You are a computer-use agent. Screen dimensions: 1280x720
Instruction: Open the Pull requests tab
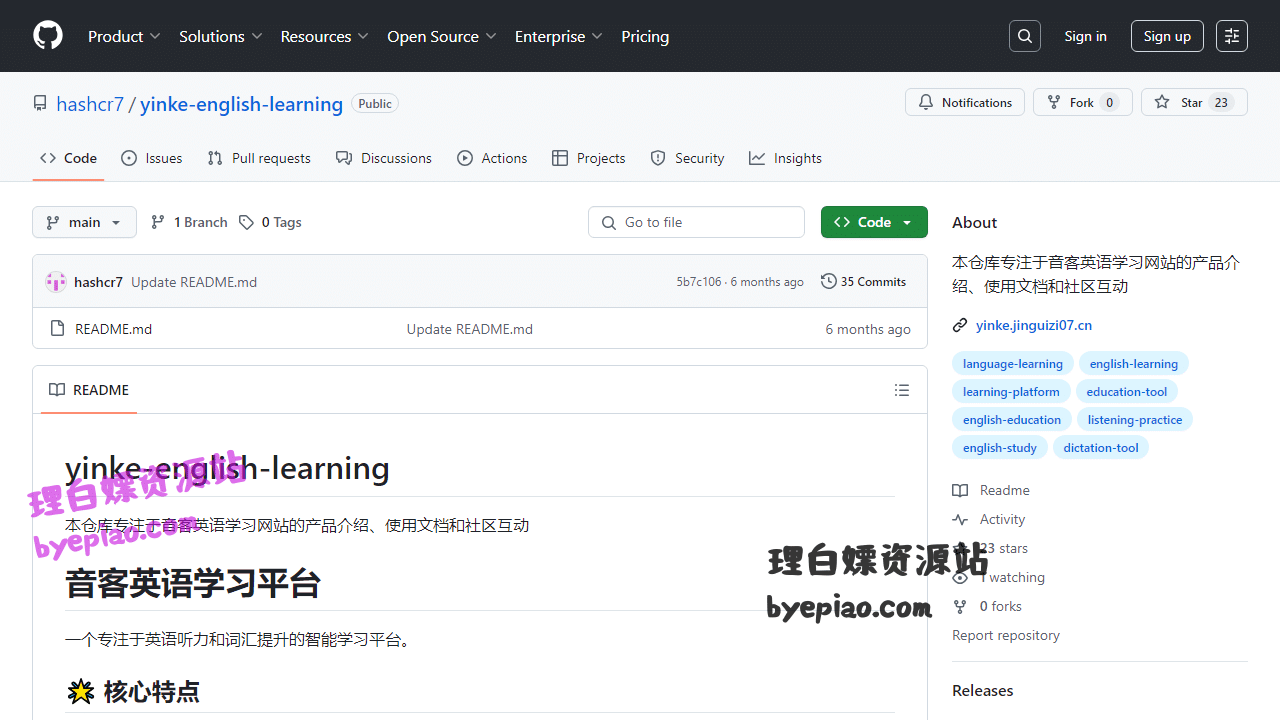coord(259,158)
